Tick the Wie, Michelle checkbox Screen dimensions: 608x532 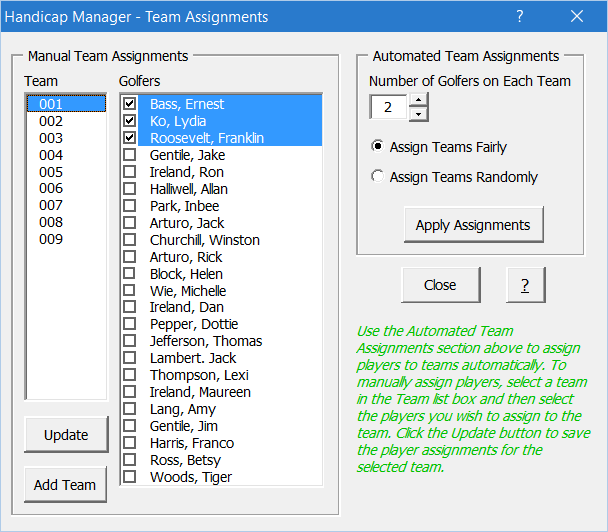point(130,290)
